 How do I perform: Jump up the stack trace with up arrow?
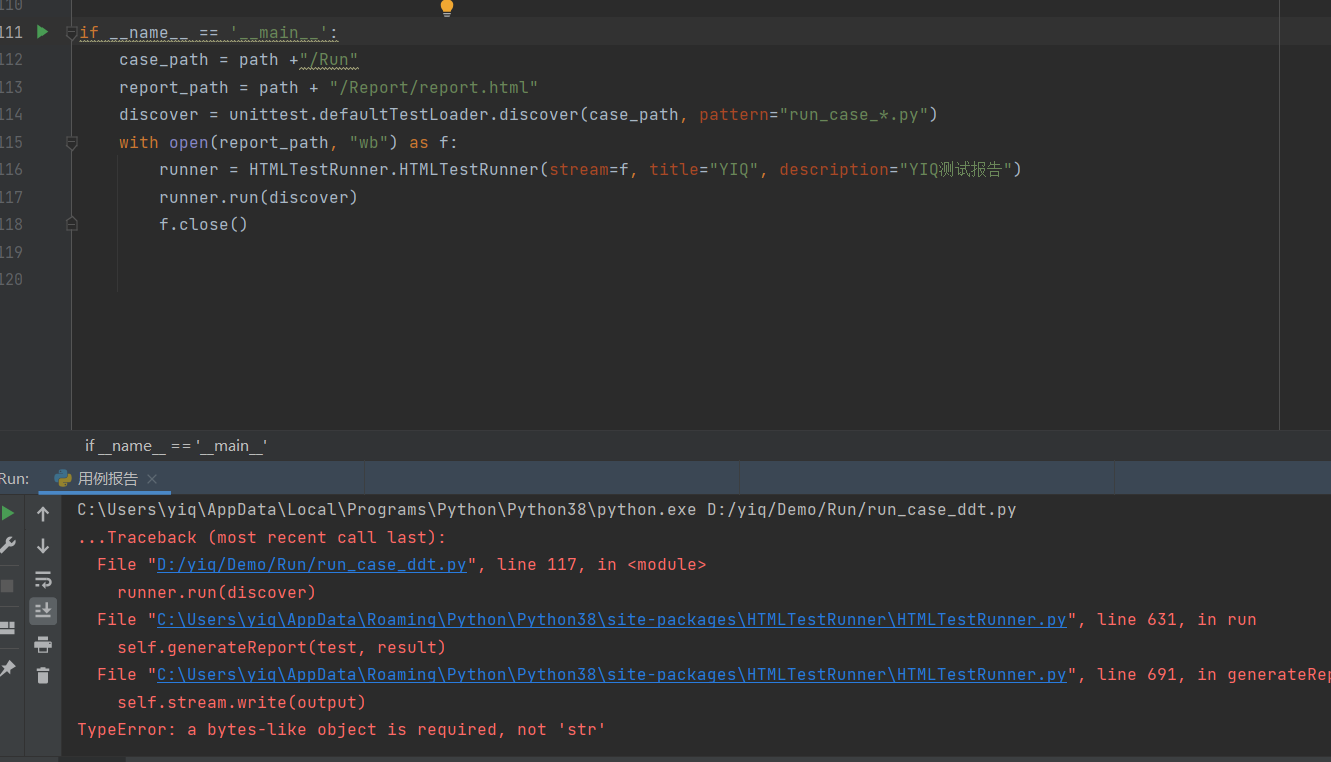click(43, 514)
